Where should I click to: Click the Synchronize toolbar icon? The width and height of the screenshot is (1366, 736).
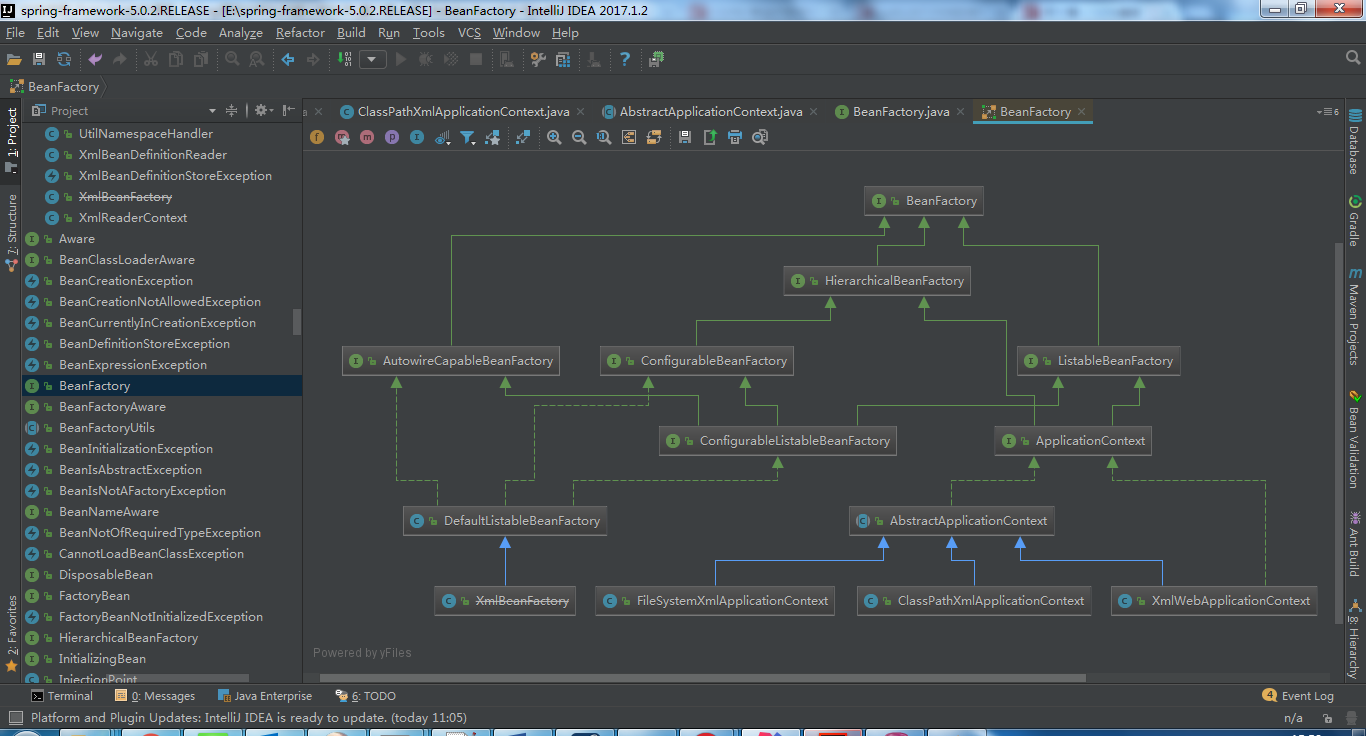point(64,60)
